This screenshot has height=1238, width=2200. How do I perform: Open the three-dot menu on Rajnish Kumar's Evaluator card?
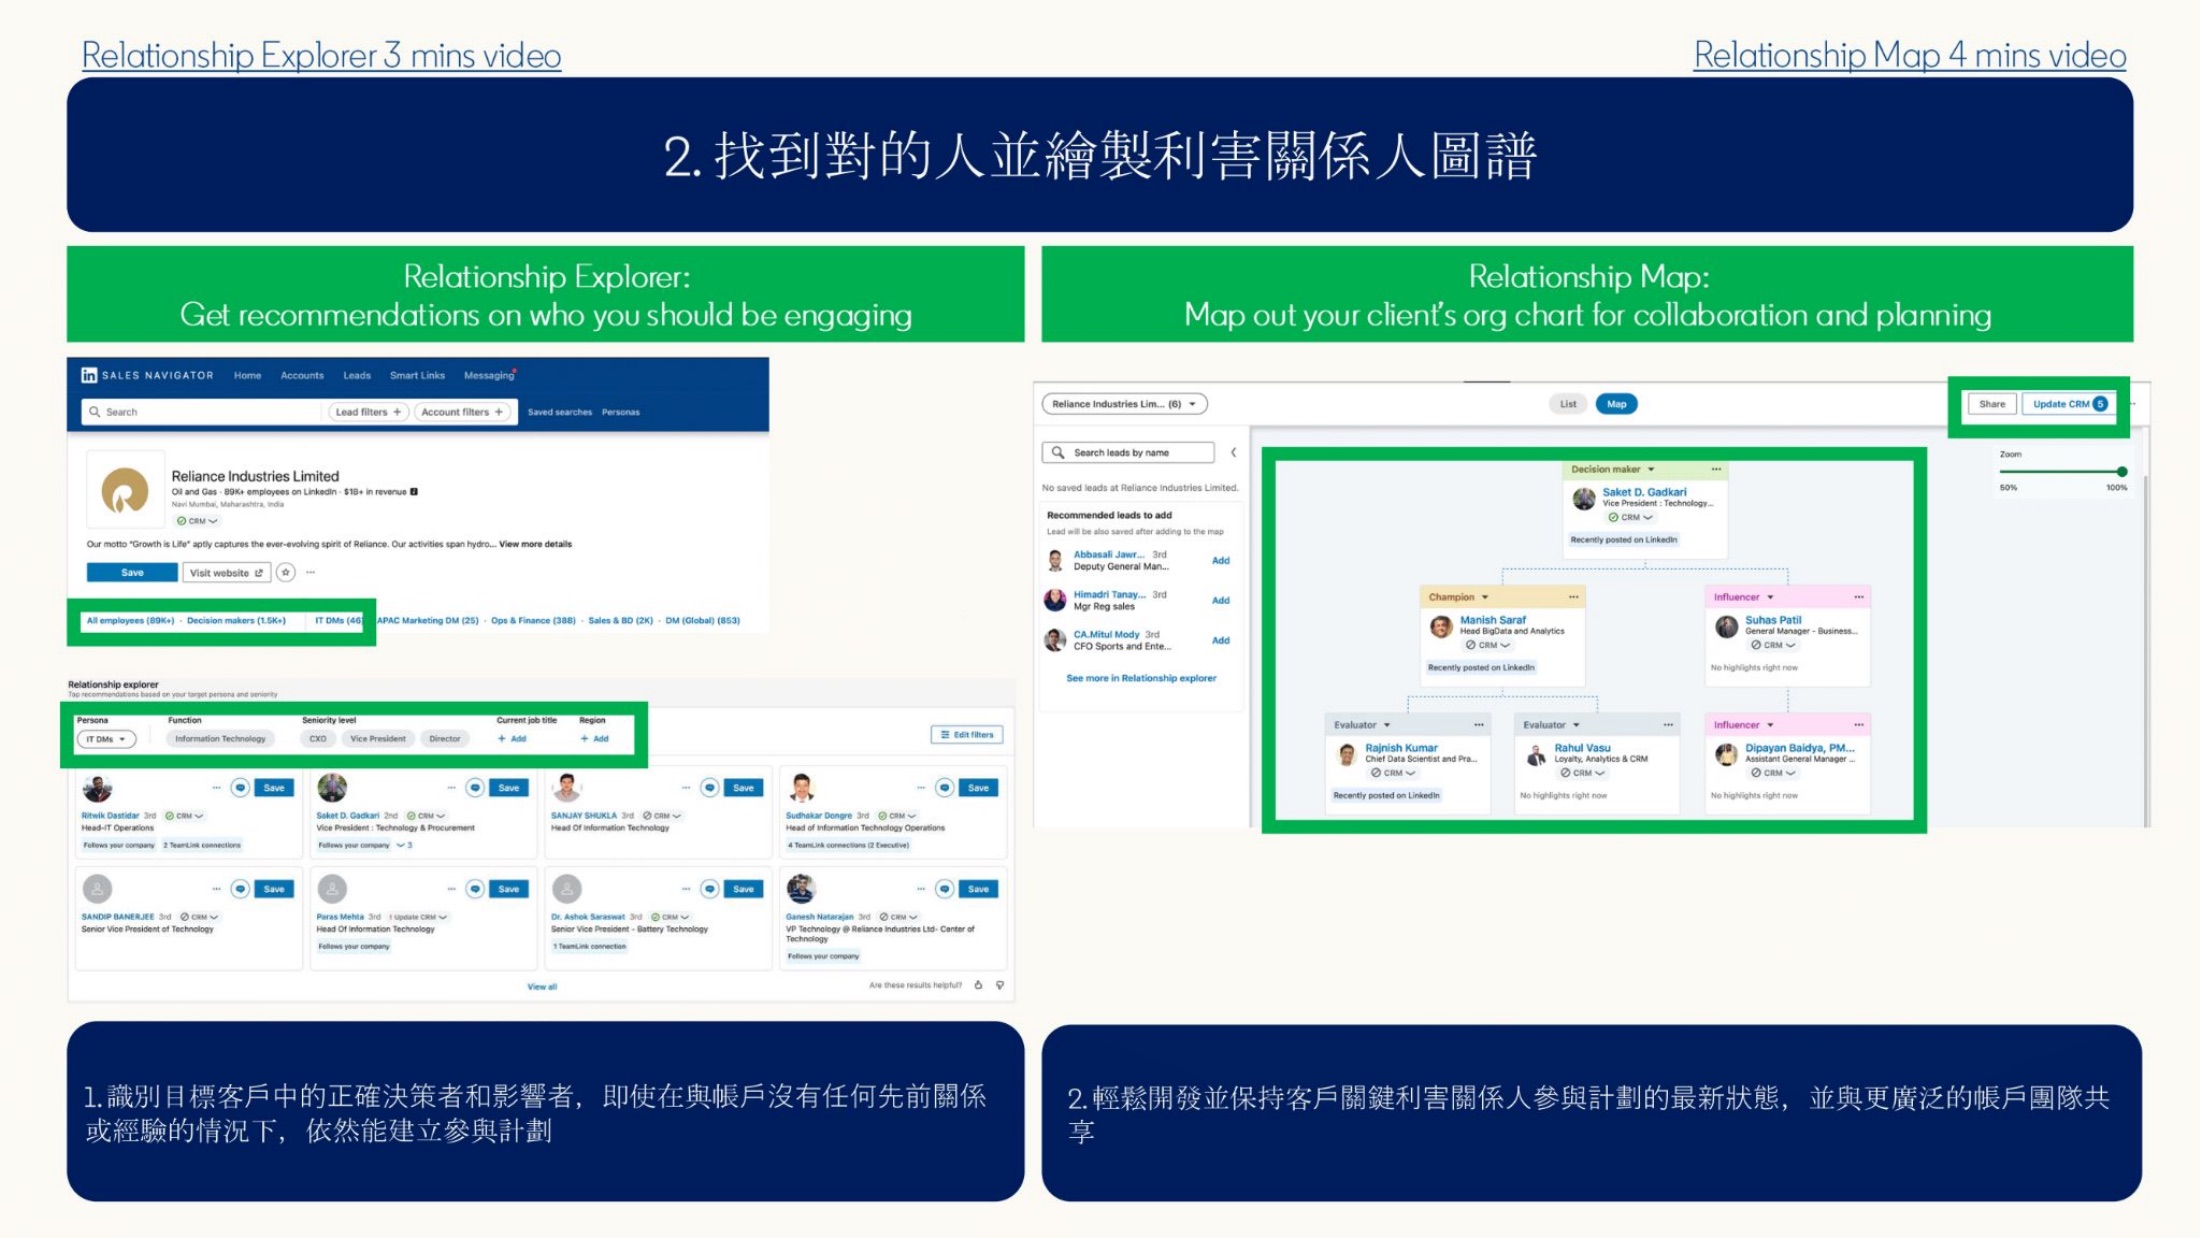pyautogui.click(x=1478, y=725)
